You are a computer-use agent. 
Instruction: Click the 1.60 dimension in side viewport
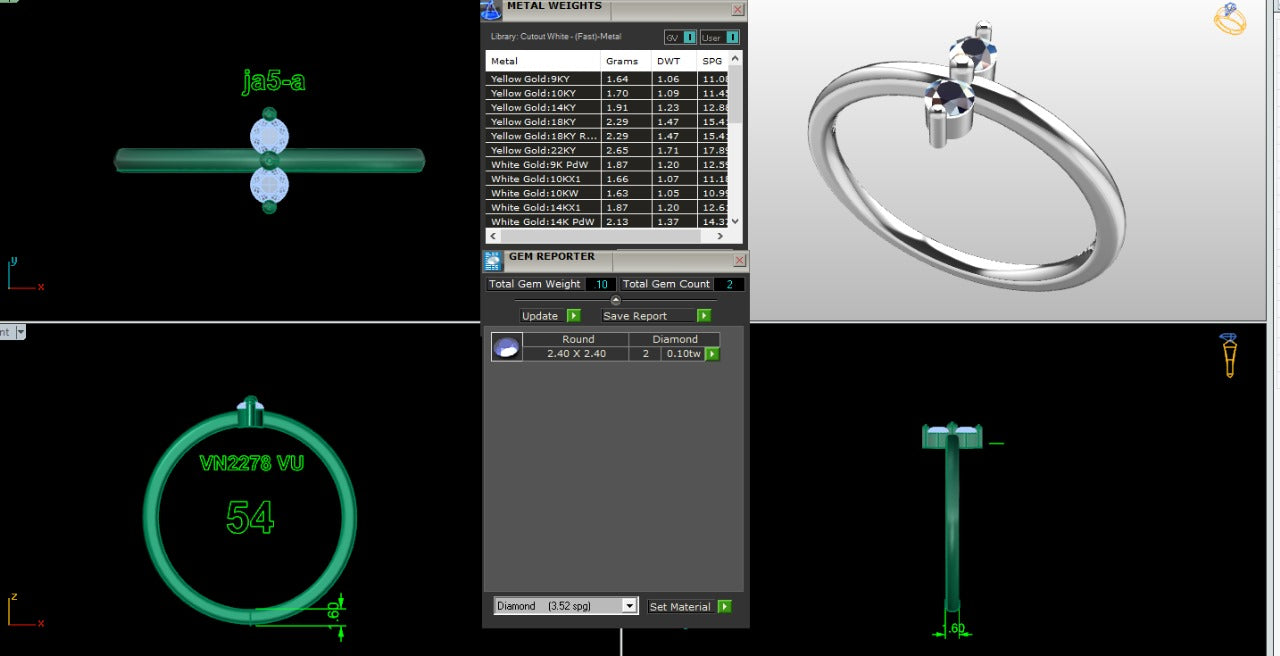coord(952,630)
